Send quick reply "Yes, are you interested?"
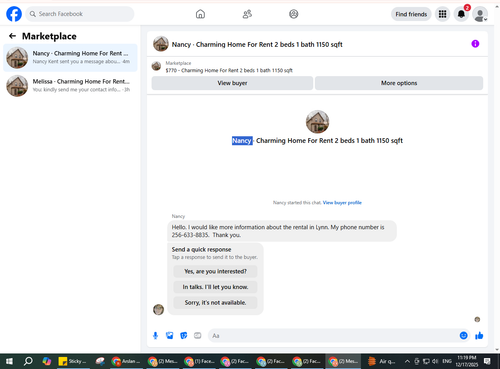The image size is (500, 369). pyautogui.click(x=215, y=271)
